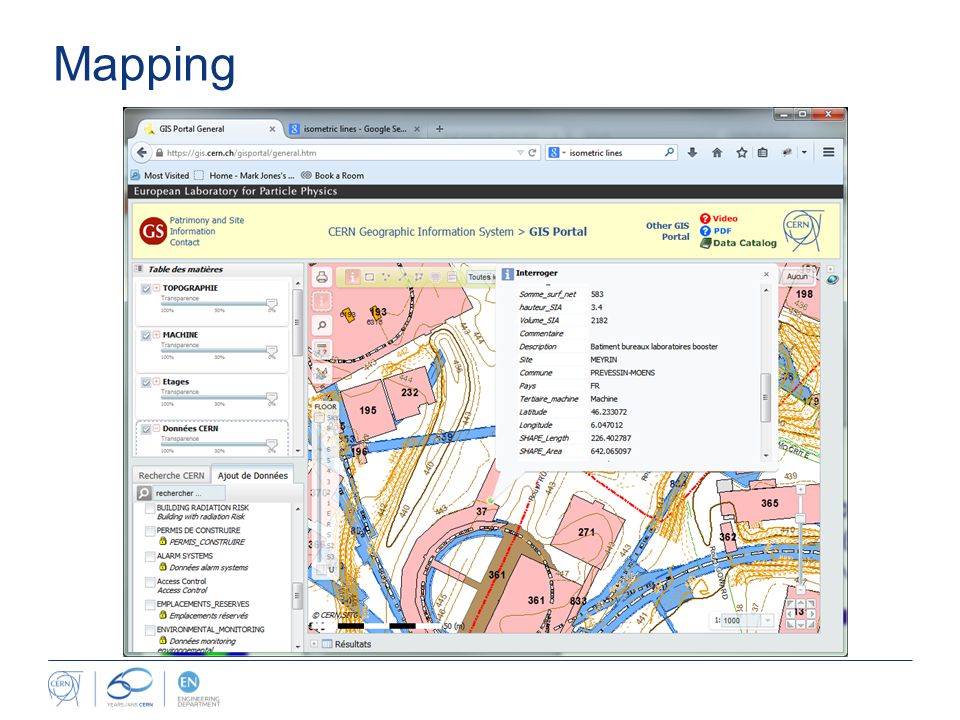Open the magnifier search tool on map

322,325
